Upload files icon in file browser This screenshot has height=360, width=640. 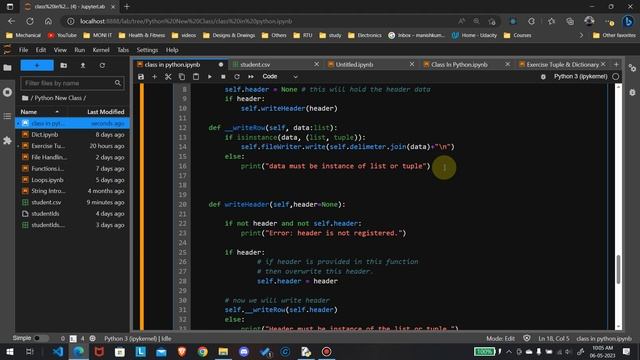click(83, 65)
